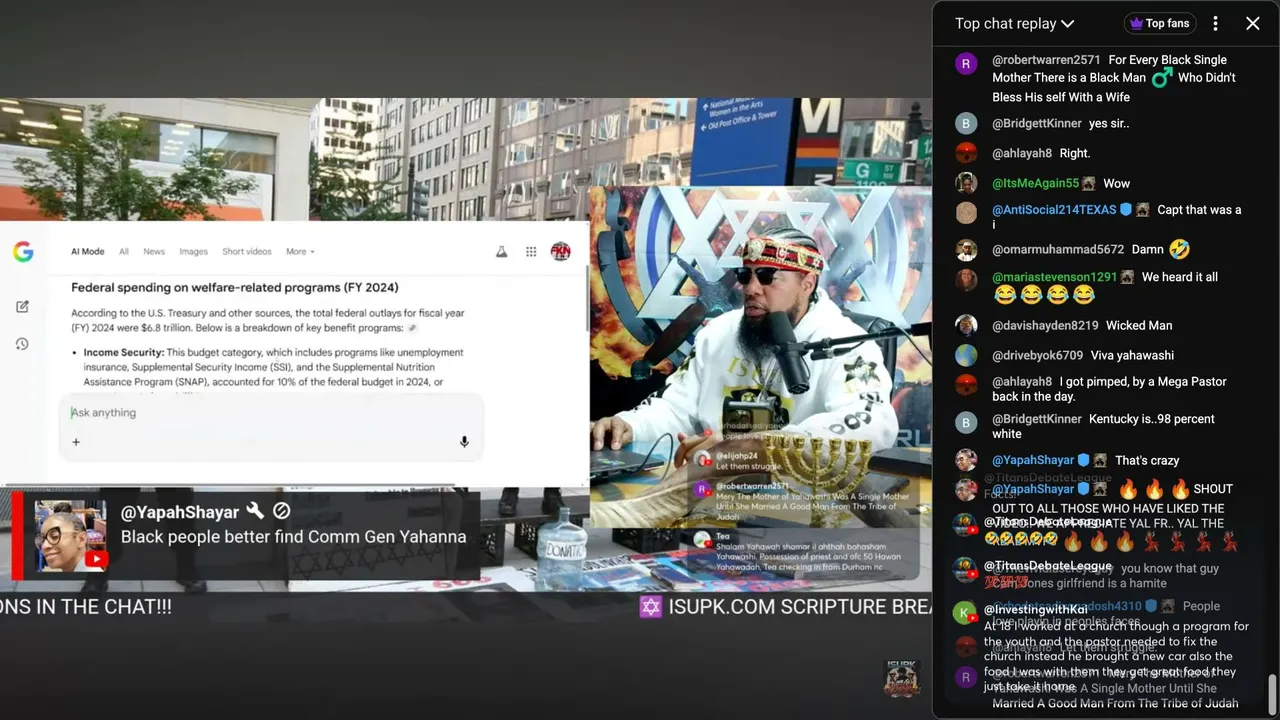
Task: Click drivebyok6709's globe avatar
Action: coord(966,356)
